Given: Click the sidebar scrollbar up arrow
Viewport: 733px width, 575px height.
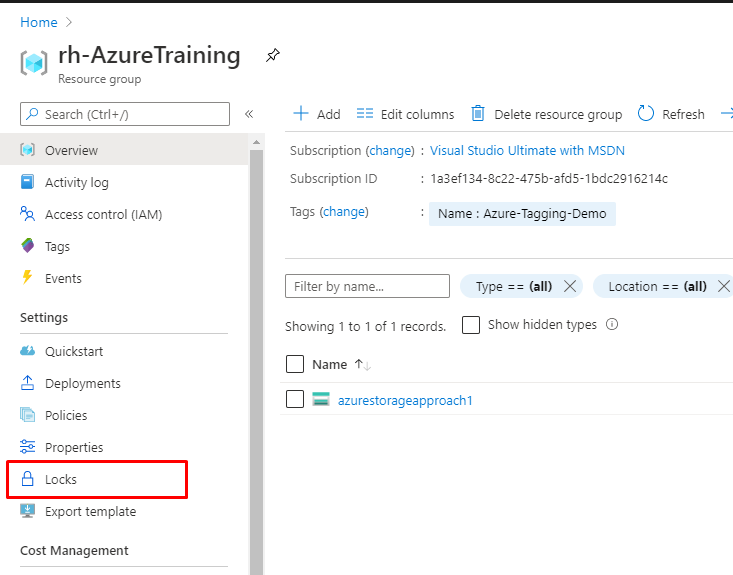Looking at the screenshot, I should coord(256,142).
